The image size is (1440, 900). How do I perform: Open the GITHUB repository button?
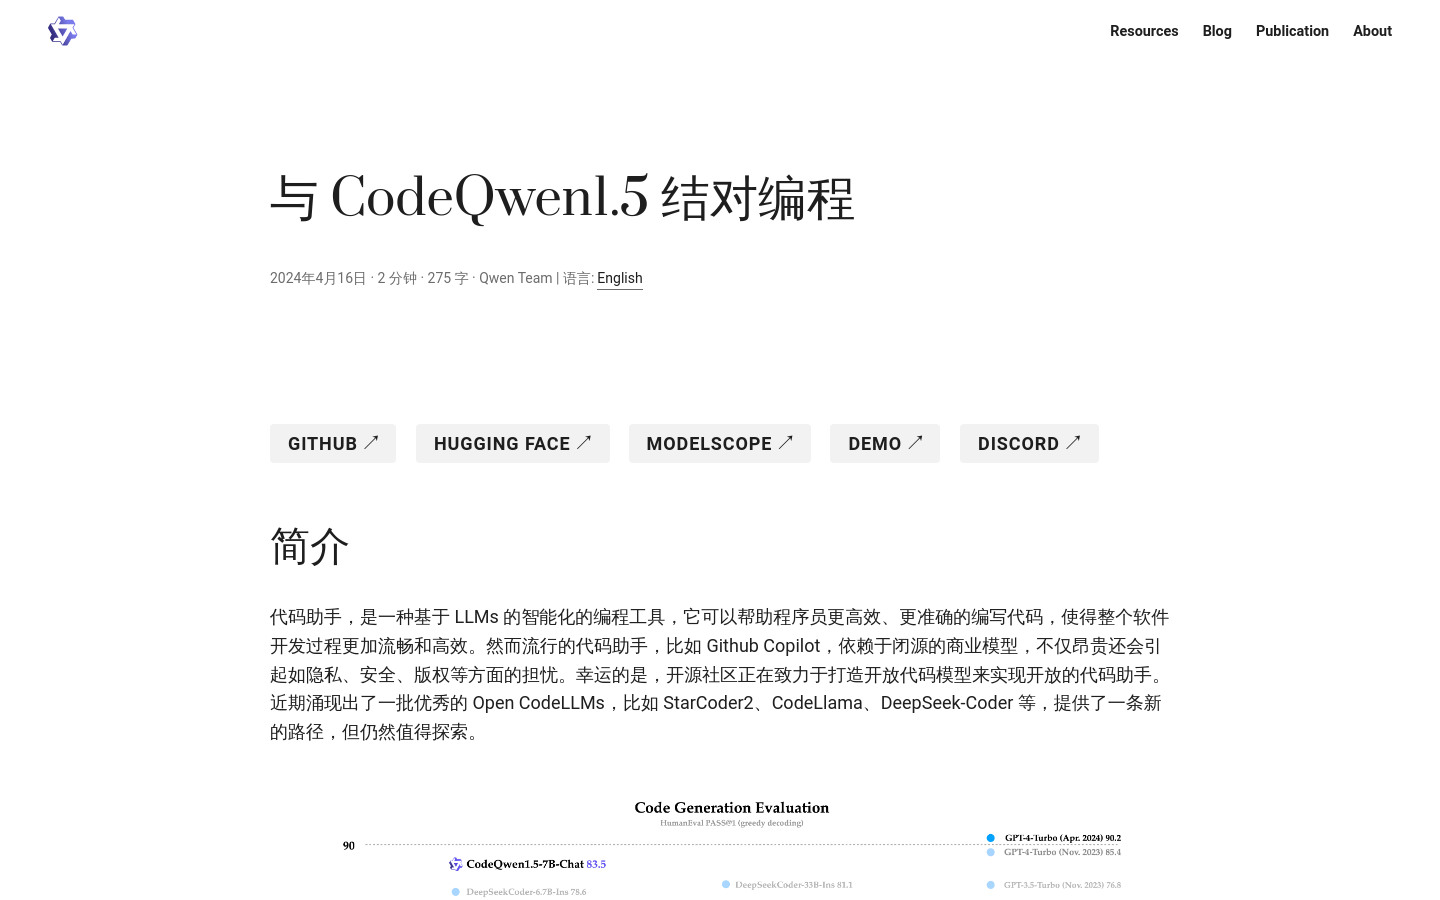[x=333, y=443]
